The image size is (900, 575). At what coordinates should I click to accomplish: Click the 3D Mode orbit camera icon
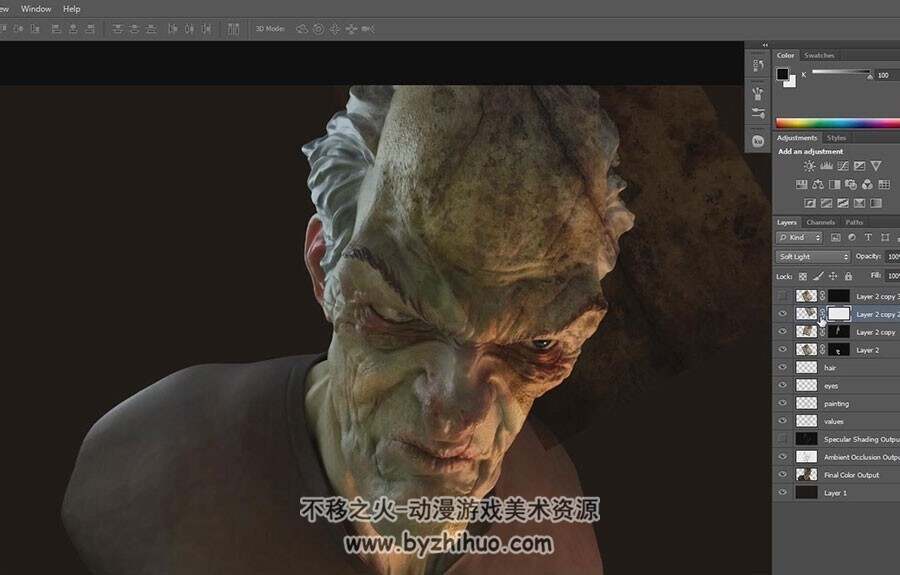click(301, 29)
